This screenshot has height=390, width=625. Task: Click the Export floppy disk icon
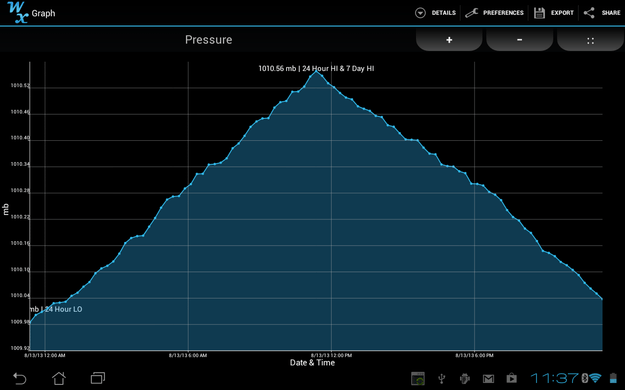(539, 13)
